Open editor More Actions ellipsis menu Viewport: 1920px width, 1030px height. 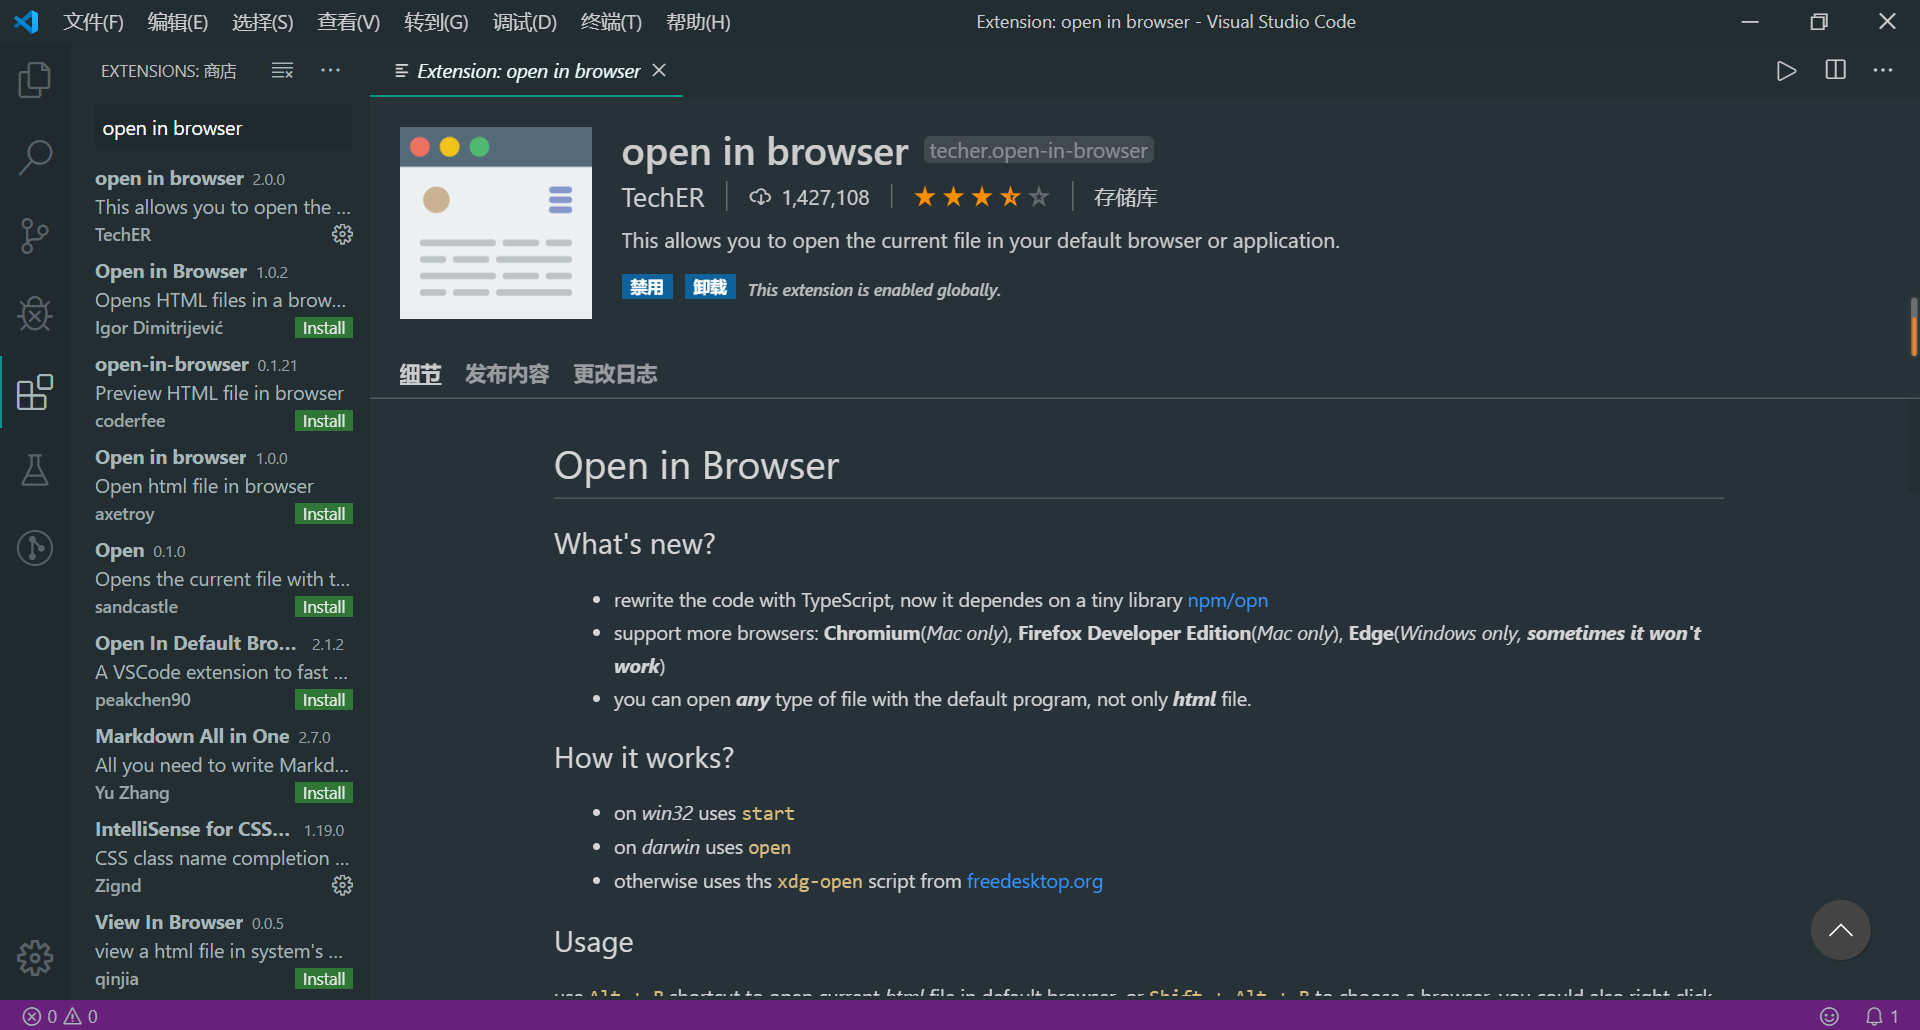pos(1883,70)
